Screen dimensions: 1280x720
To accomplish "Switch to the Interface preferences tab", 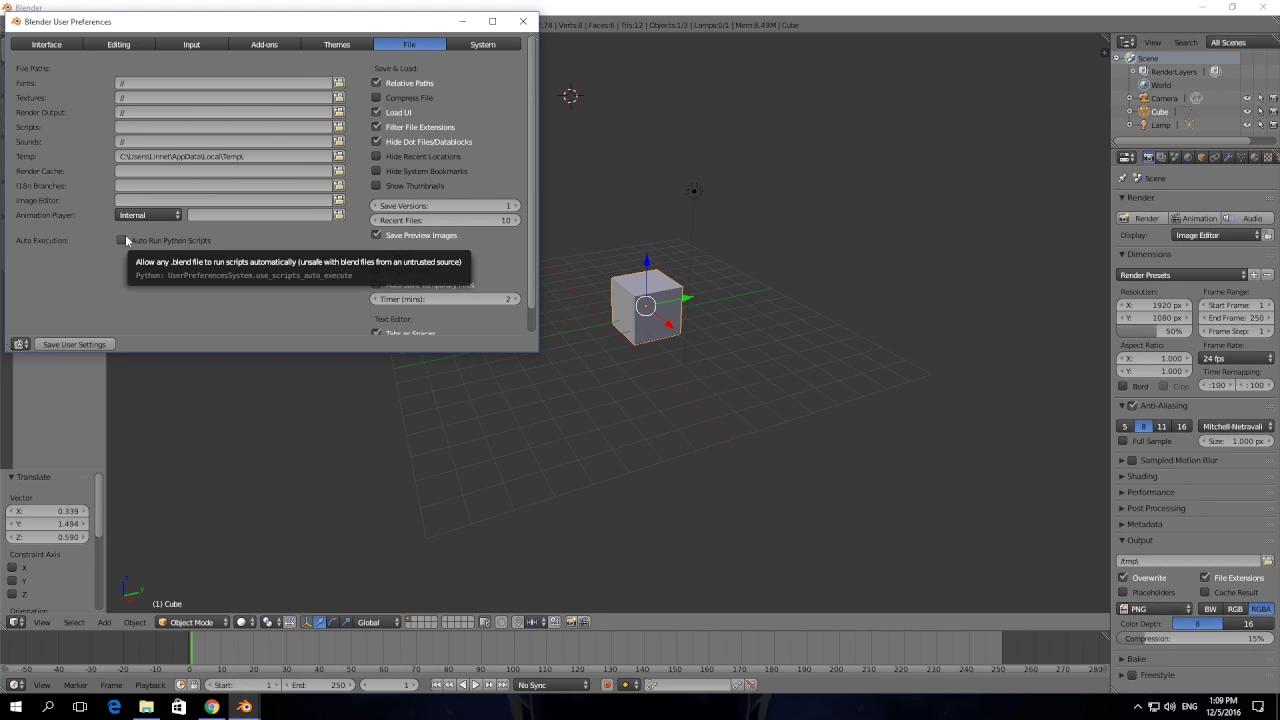I will coord(46,44).
